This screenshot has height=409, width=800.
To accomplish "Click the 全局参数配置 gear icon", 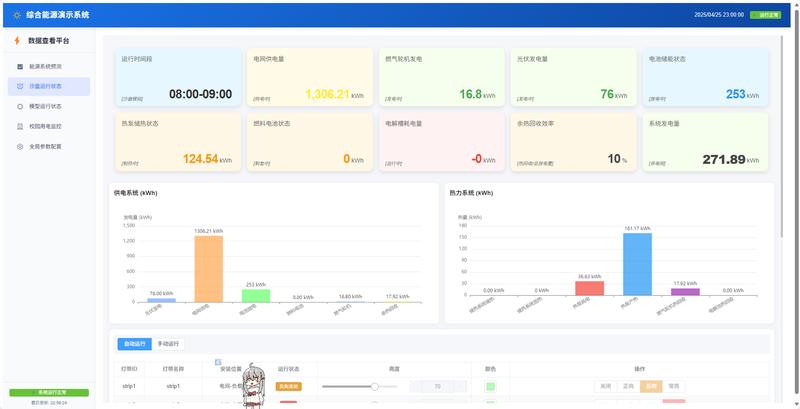I will click(x=20, y=146).
